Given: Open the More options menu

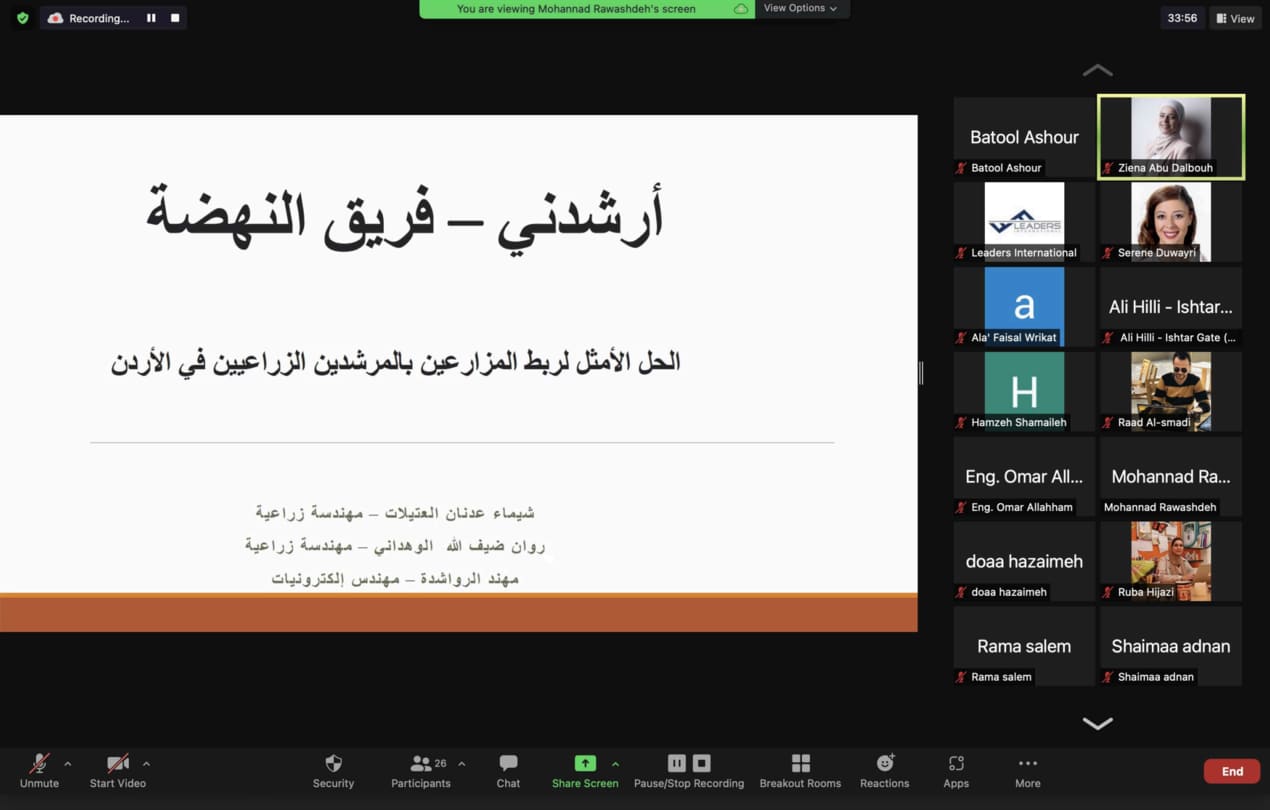Looking at the screenshot, I should (x=1028, y=771).
